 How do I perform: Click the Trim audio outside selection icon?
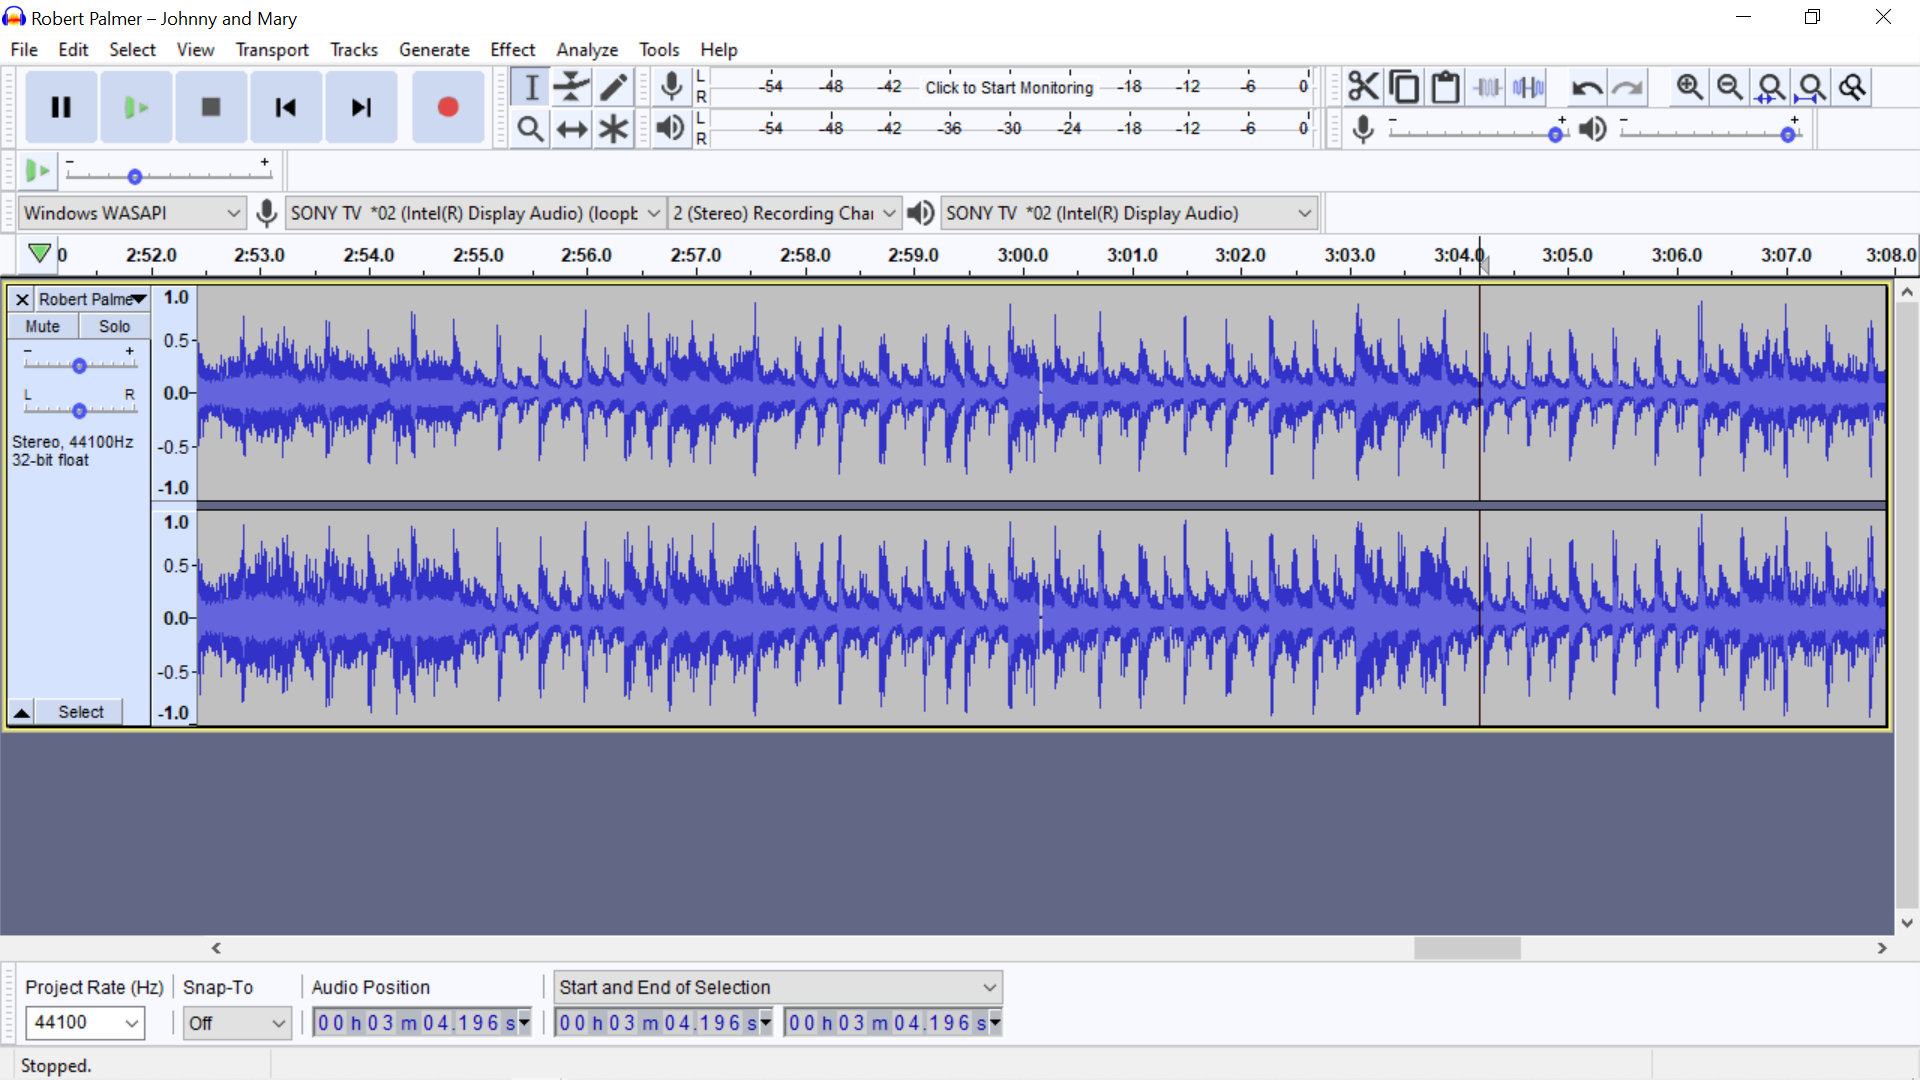[x=1487, y=87]
